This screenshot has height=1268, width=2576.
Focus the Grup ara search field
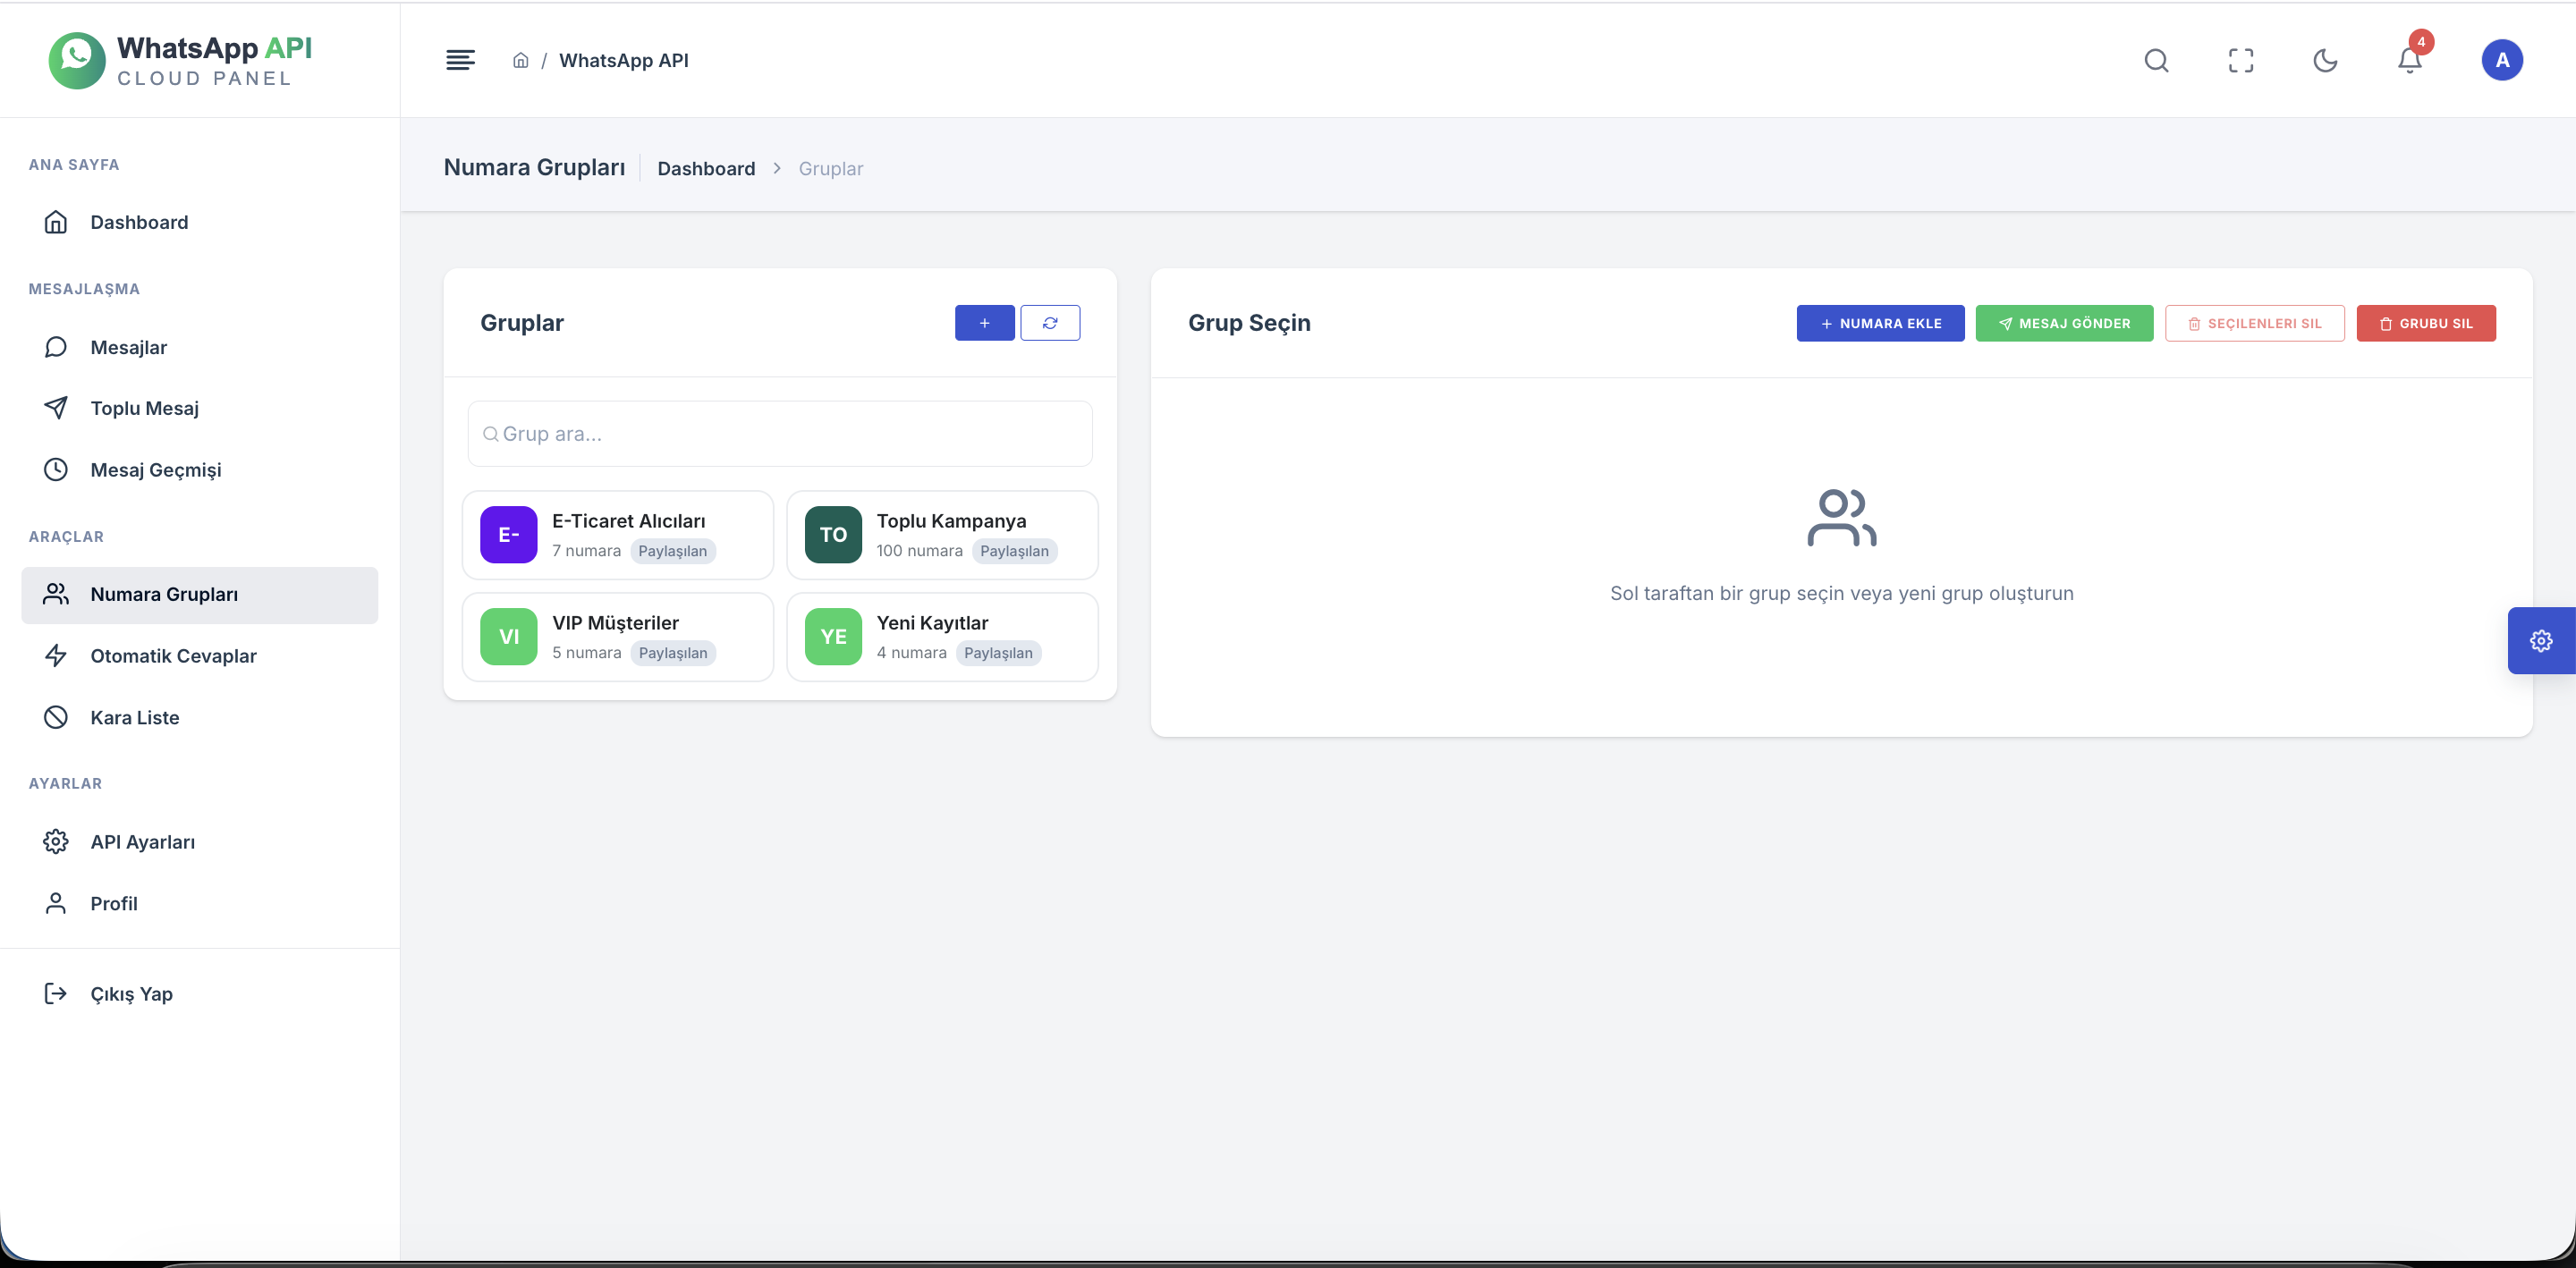point(780,434)
